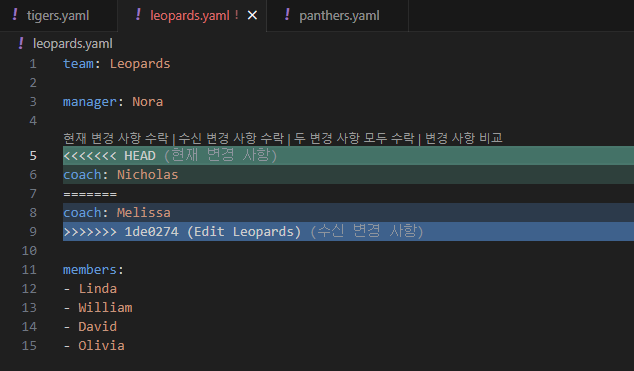Close the leopards.yaml tab
The height and width of the screenshot is (371, 634).
252,15
